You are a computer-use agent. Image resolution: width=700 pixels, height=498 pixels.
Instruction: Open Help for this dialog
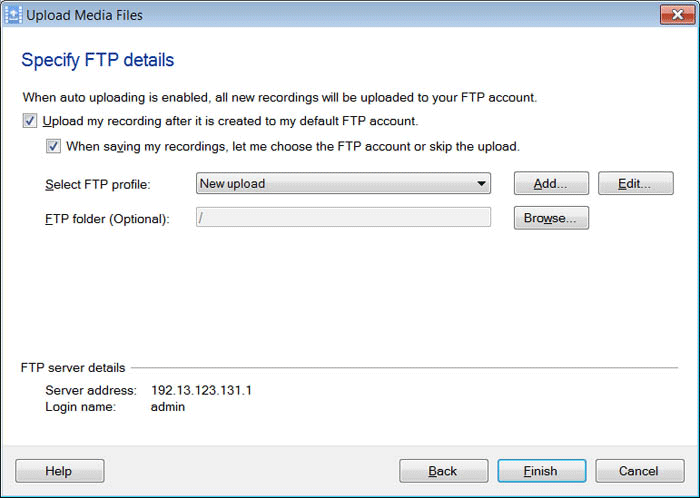[59, 471]
